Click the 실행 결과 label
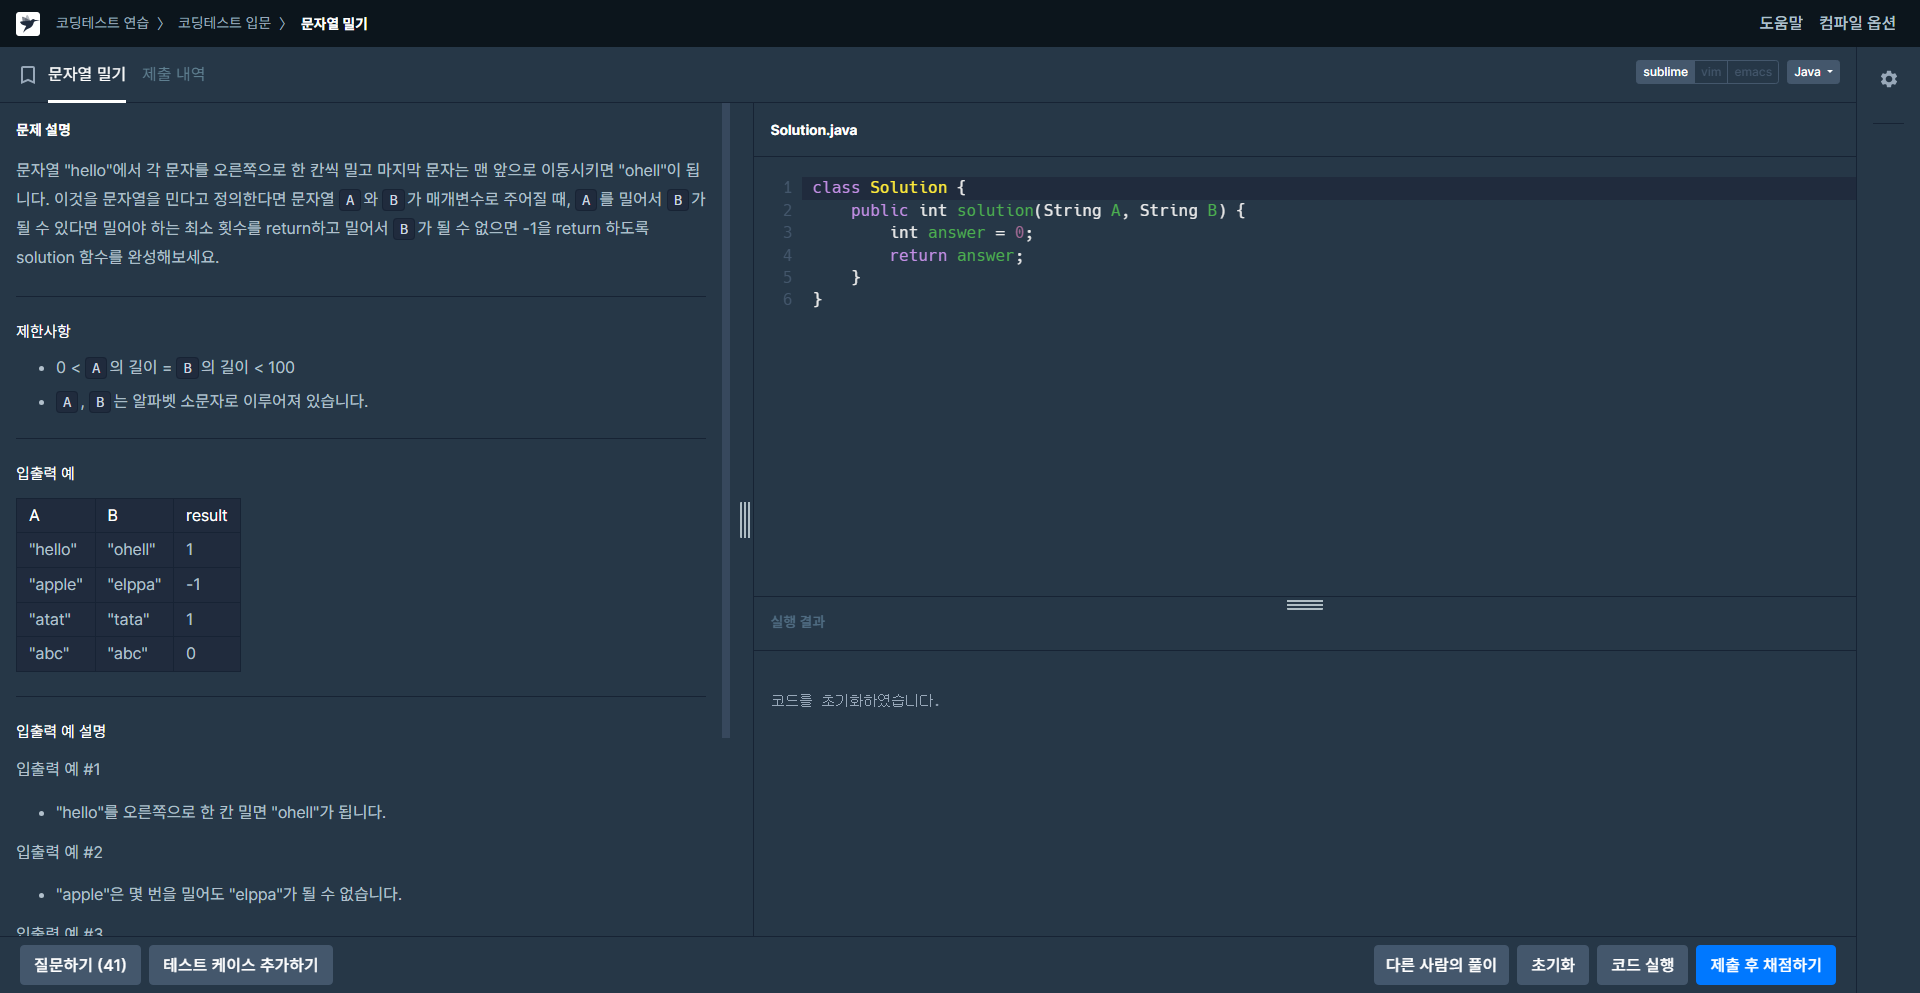This screenshot has width=1920, height=993. tap(797, 622)
